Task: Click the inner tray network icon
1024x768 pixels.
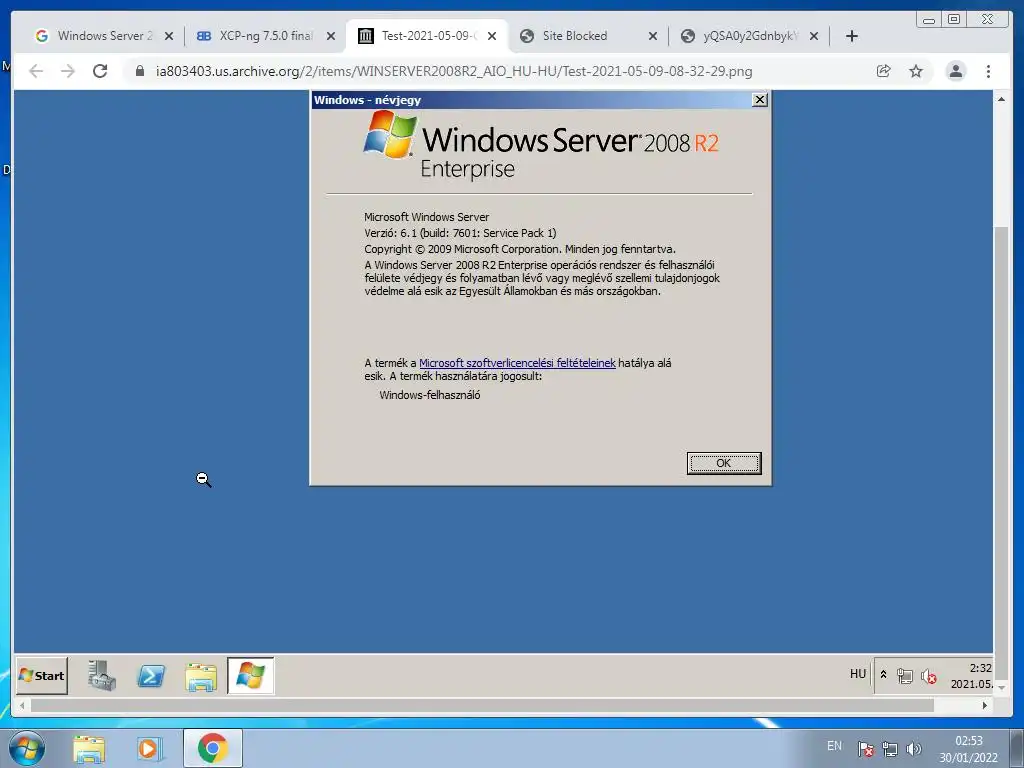Action: point(904,676)
